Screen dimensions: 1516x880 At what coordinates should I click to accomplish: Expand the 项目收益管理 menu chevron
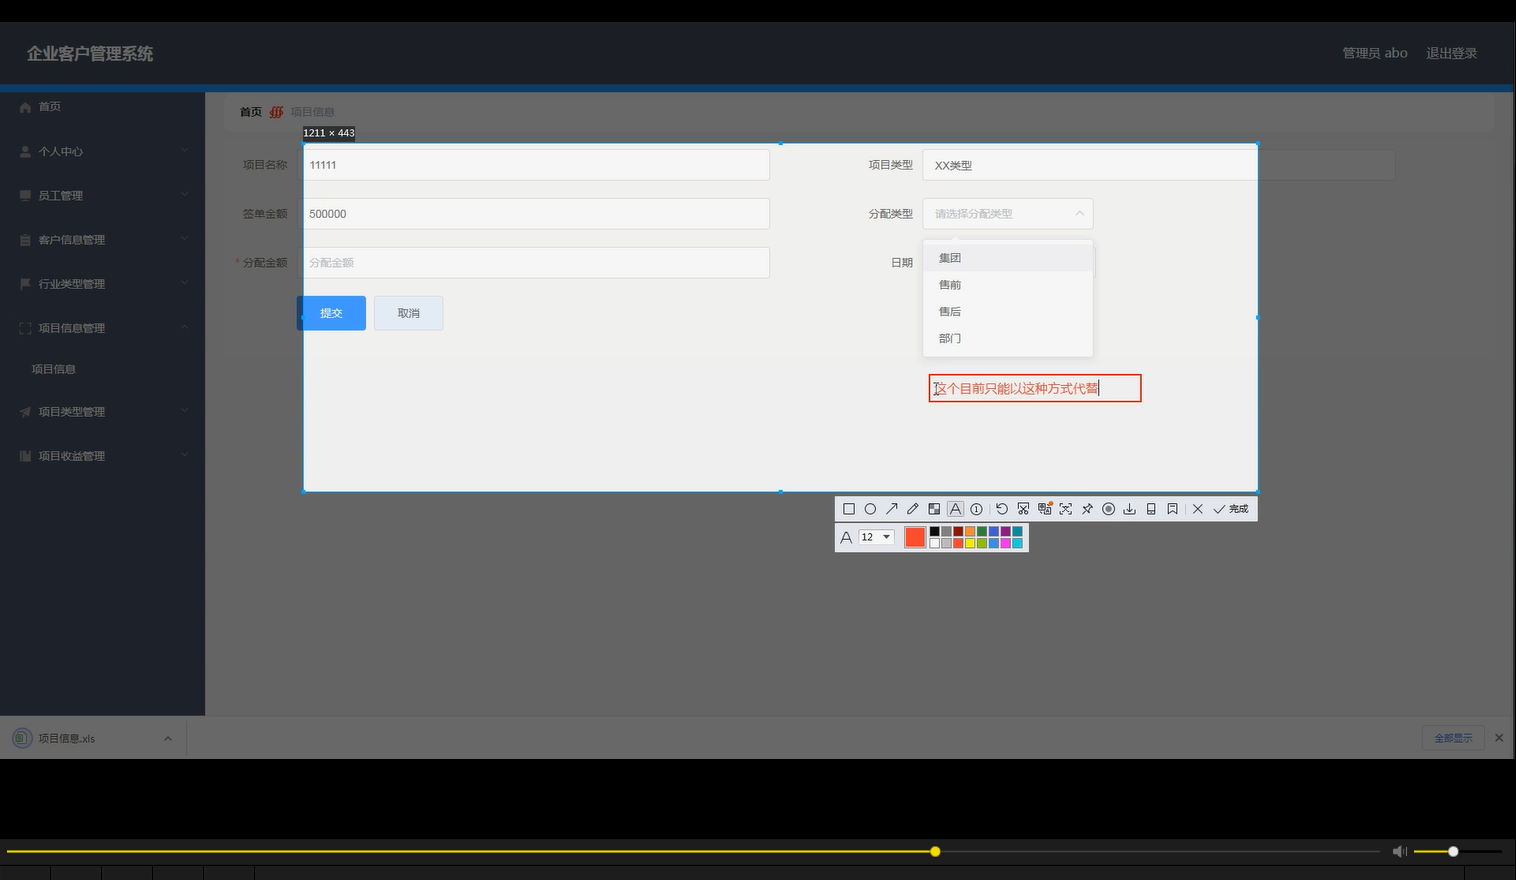(x=185, y=455)
